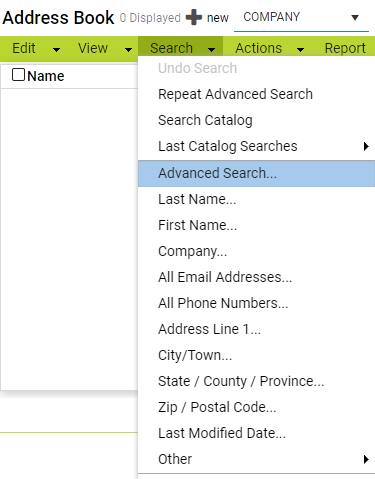Select All Email Addresses... search
Screen dimensions: 375x479
pos(256,277)
